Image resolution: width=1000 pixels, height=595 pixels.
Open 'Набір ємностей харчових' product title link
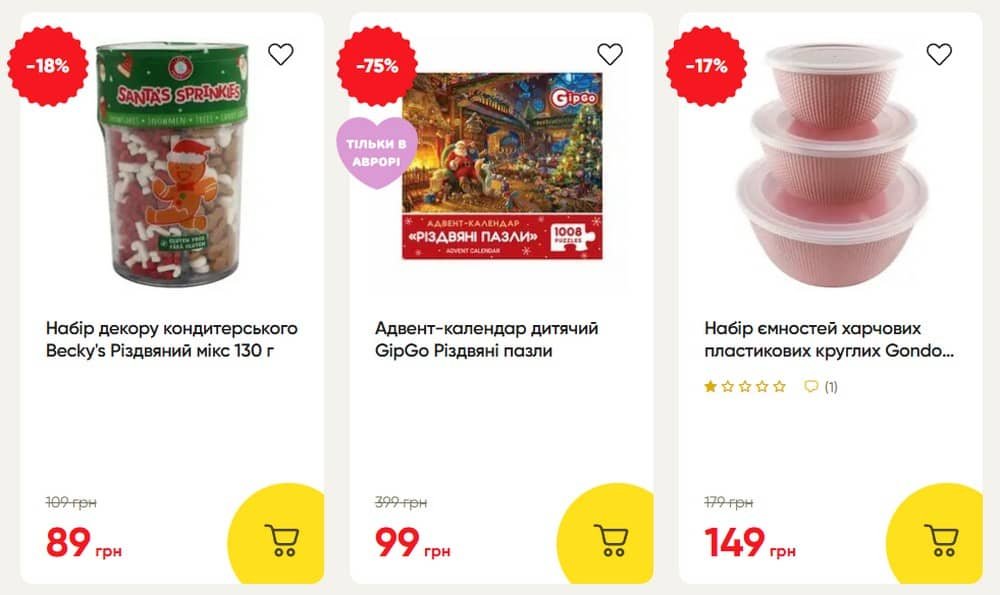click(x=829, y=339)
